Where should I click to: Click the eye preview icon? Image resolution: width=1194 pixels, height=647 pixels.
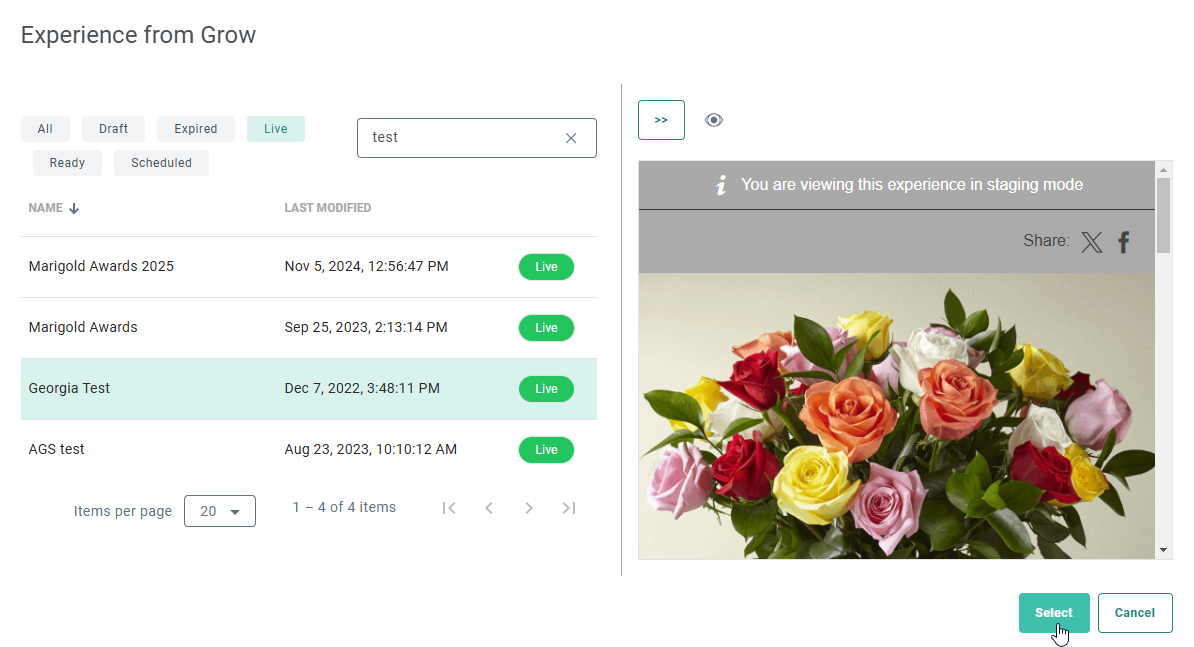pos(713,120)
